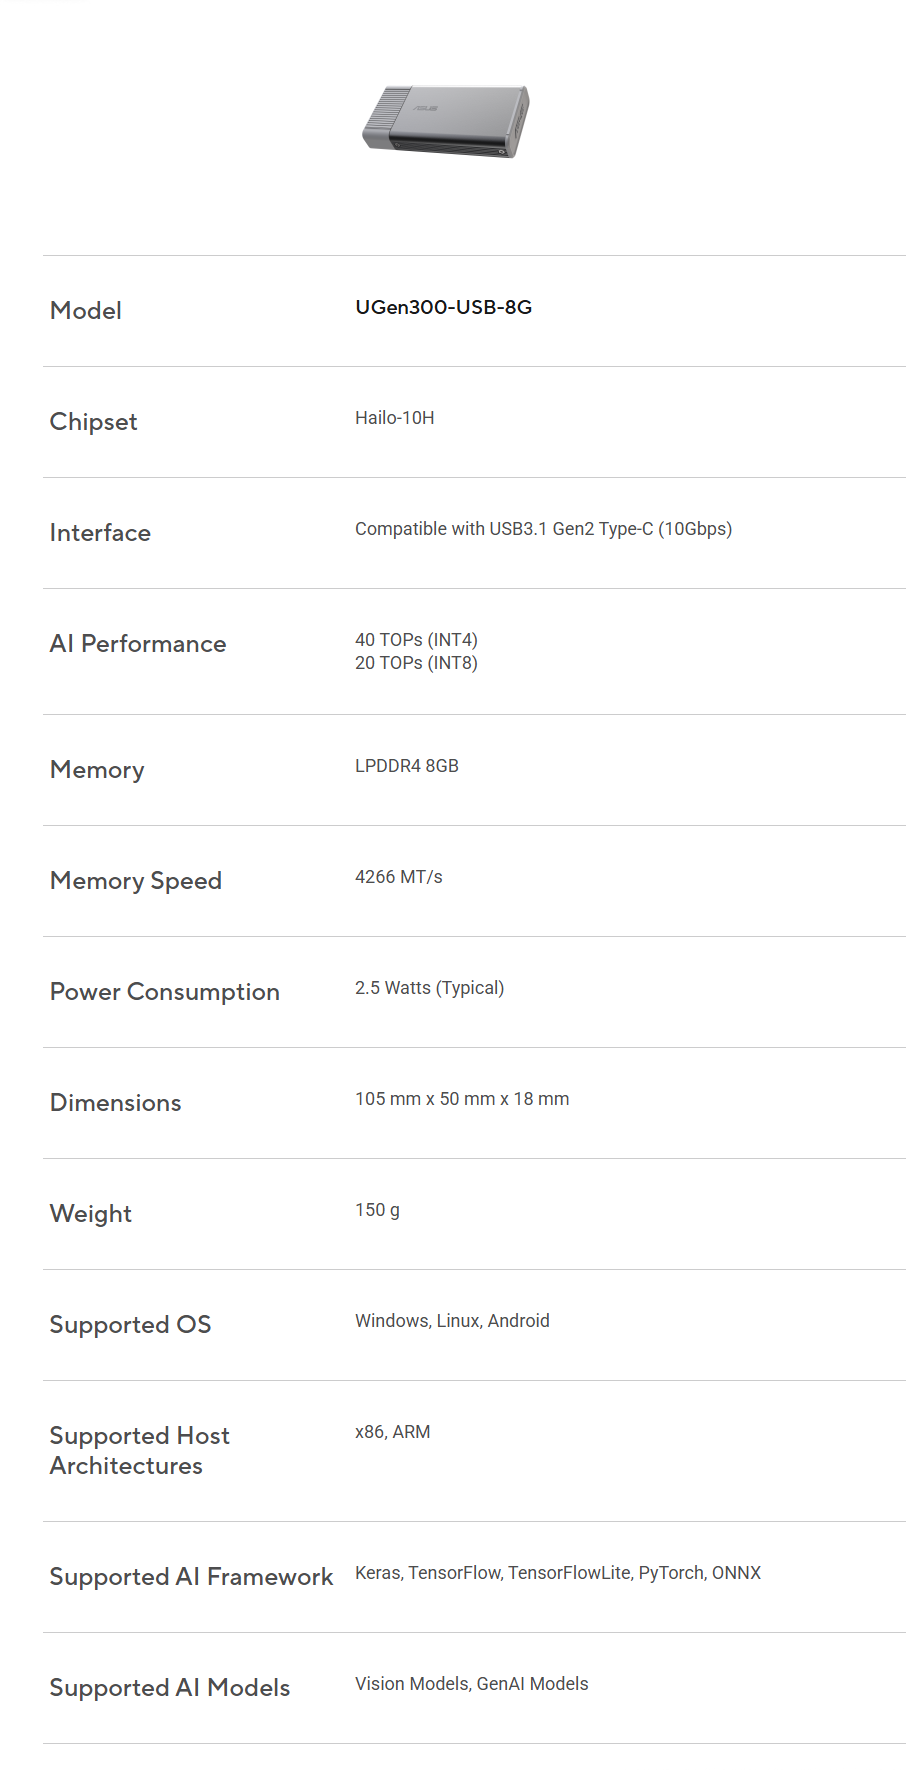906x1770 pixels.
Task: Click the x86, ARM architectures value
Action: pyautogui.click(x=392, y=1432)
